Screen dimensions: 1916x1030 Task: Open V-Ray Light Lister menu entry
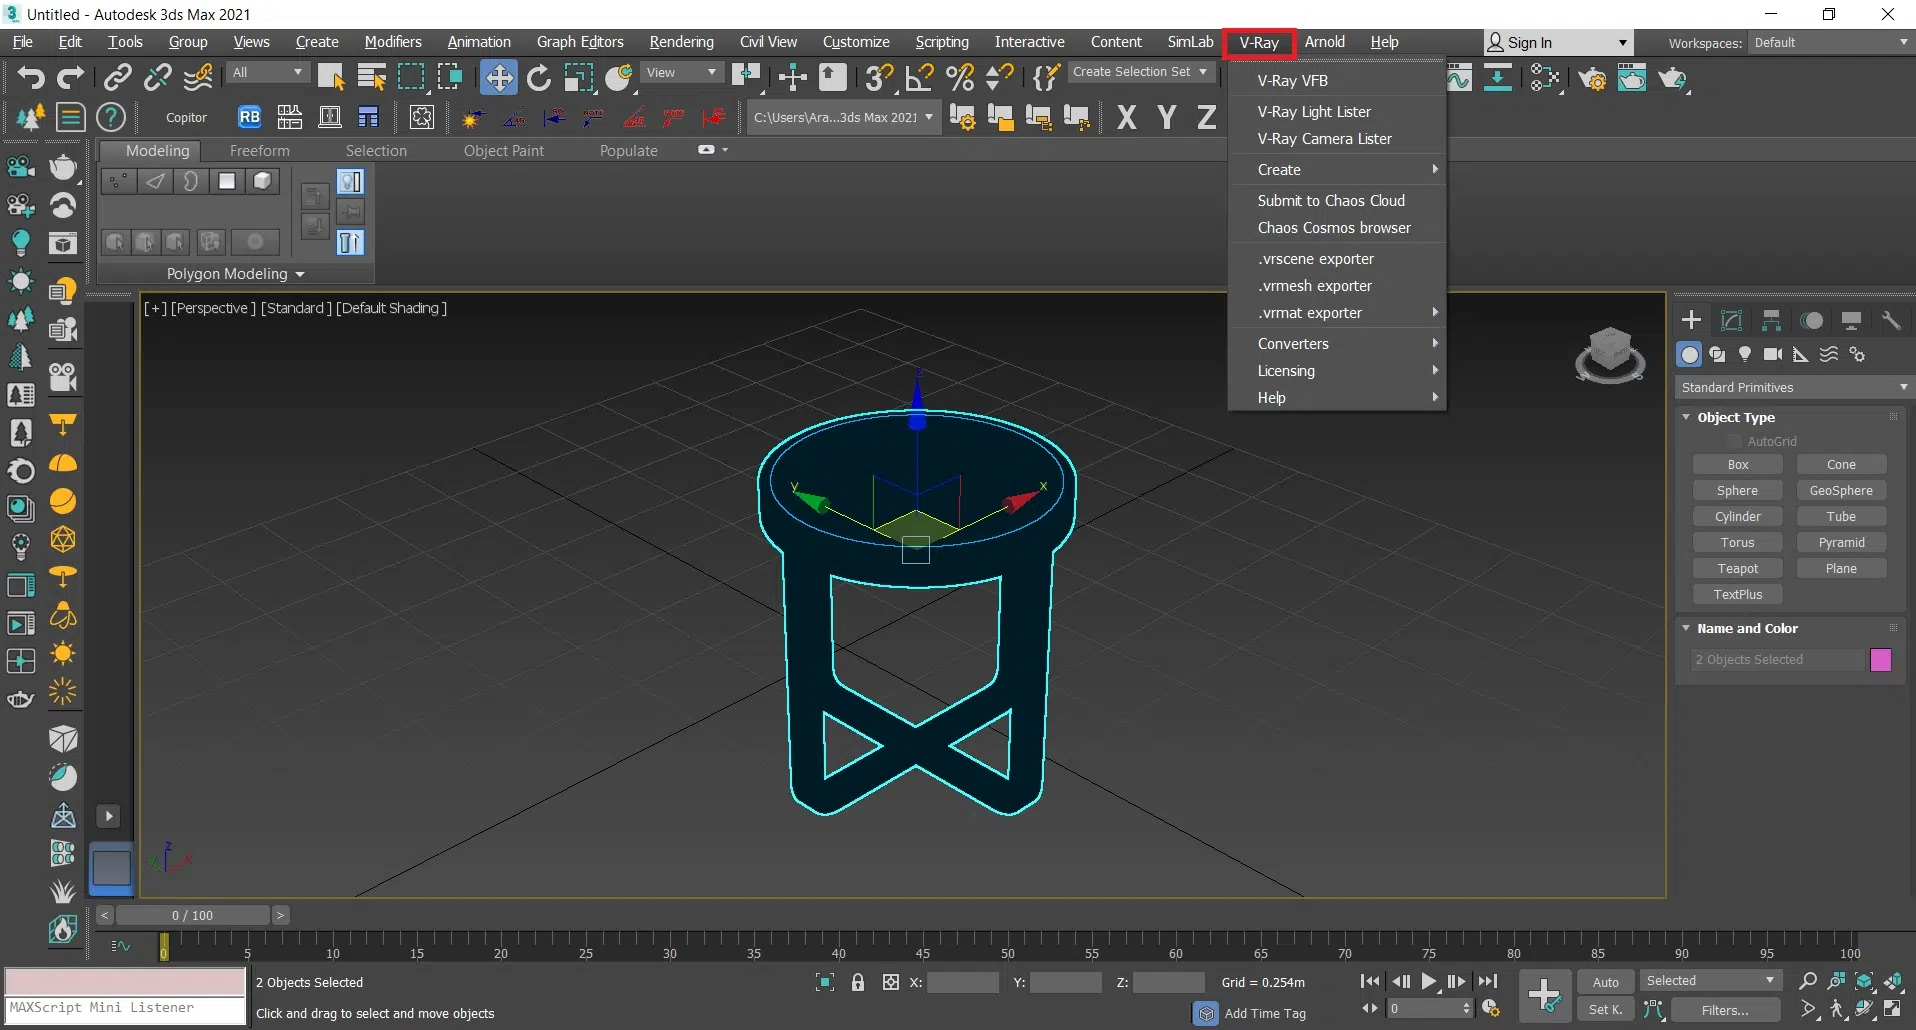pyautogui.click(x=1314, y=112)
